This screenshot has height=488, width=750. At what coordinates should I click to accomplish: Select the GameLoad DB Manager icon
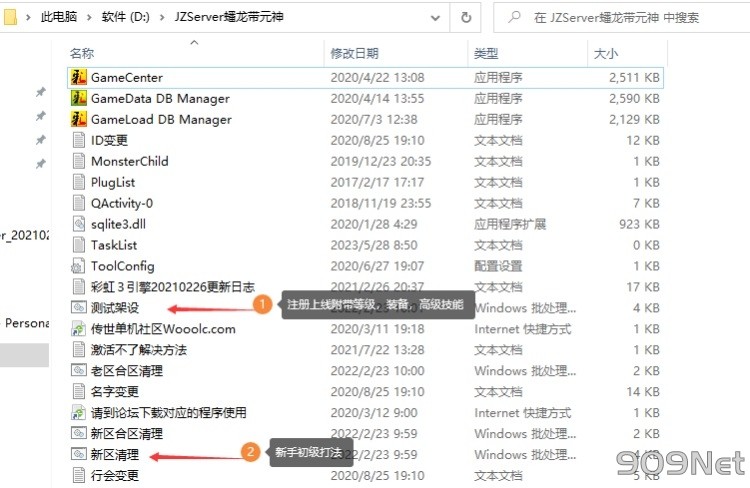(79, 119)
